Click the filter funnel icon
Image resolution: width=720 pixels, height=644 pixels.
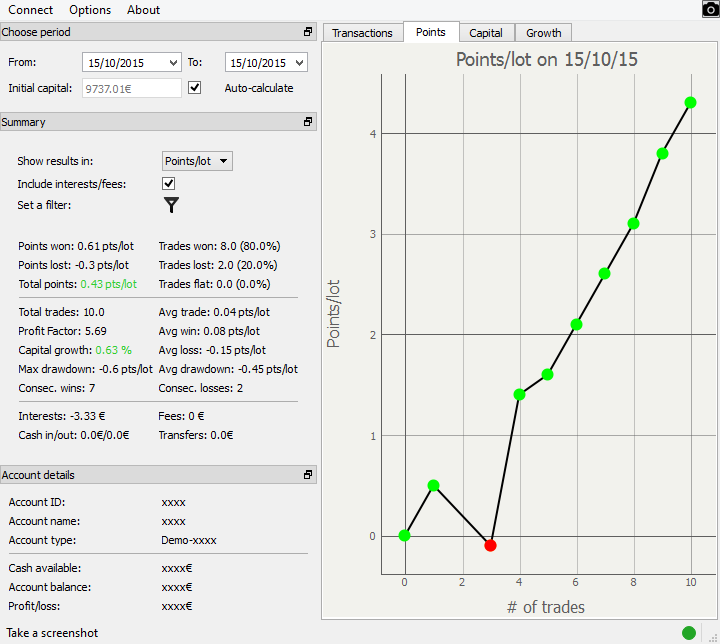[x=172, y=205]
